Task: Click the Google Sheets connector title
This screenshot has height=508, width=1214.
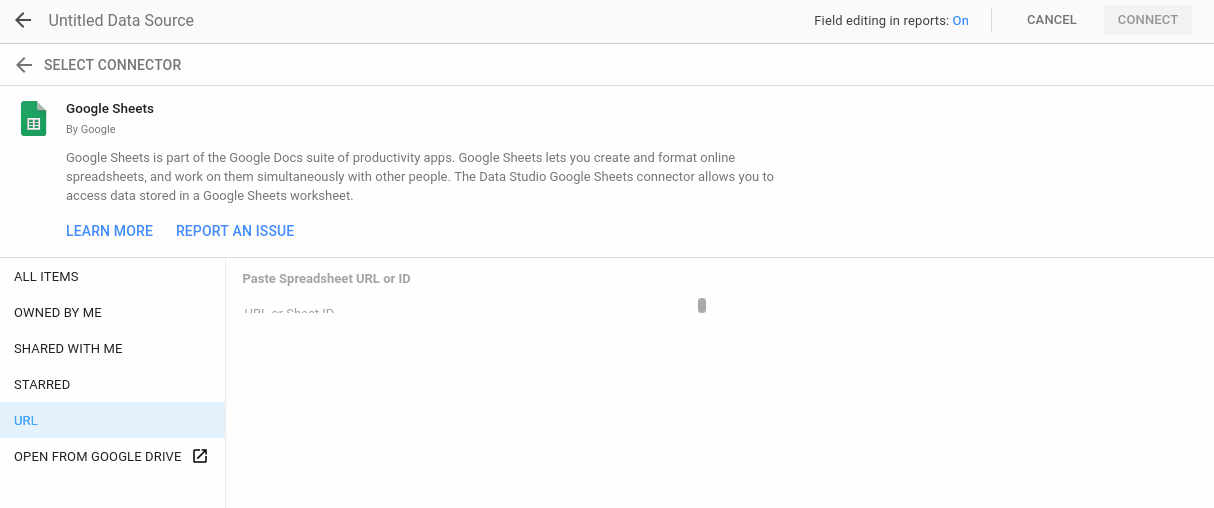Action: coord(110,108)
